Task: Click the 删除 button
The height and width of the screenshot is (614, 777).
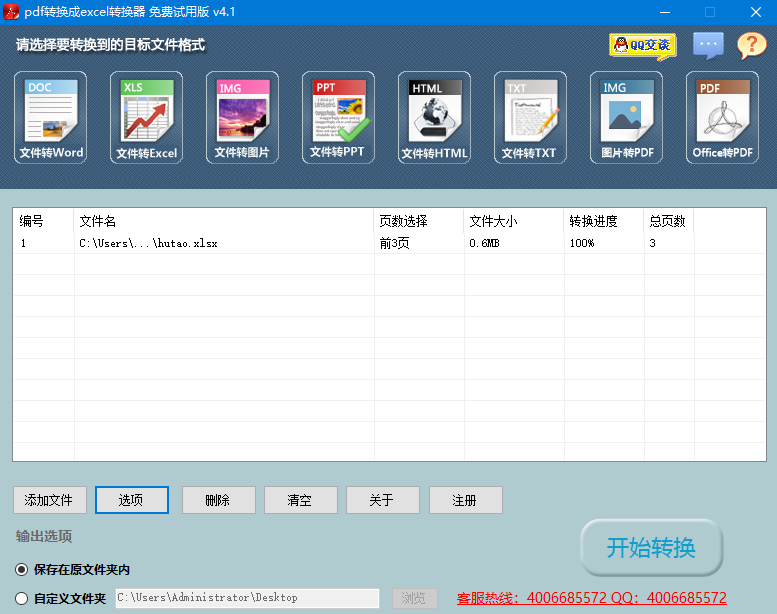Action: point(219,500)
